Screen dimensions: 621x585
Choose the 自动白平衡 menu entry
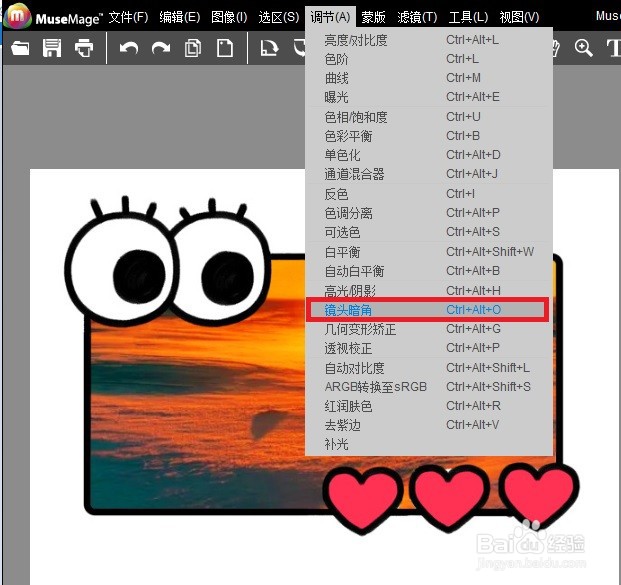pyautogui.click(x=429, y=271)
